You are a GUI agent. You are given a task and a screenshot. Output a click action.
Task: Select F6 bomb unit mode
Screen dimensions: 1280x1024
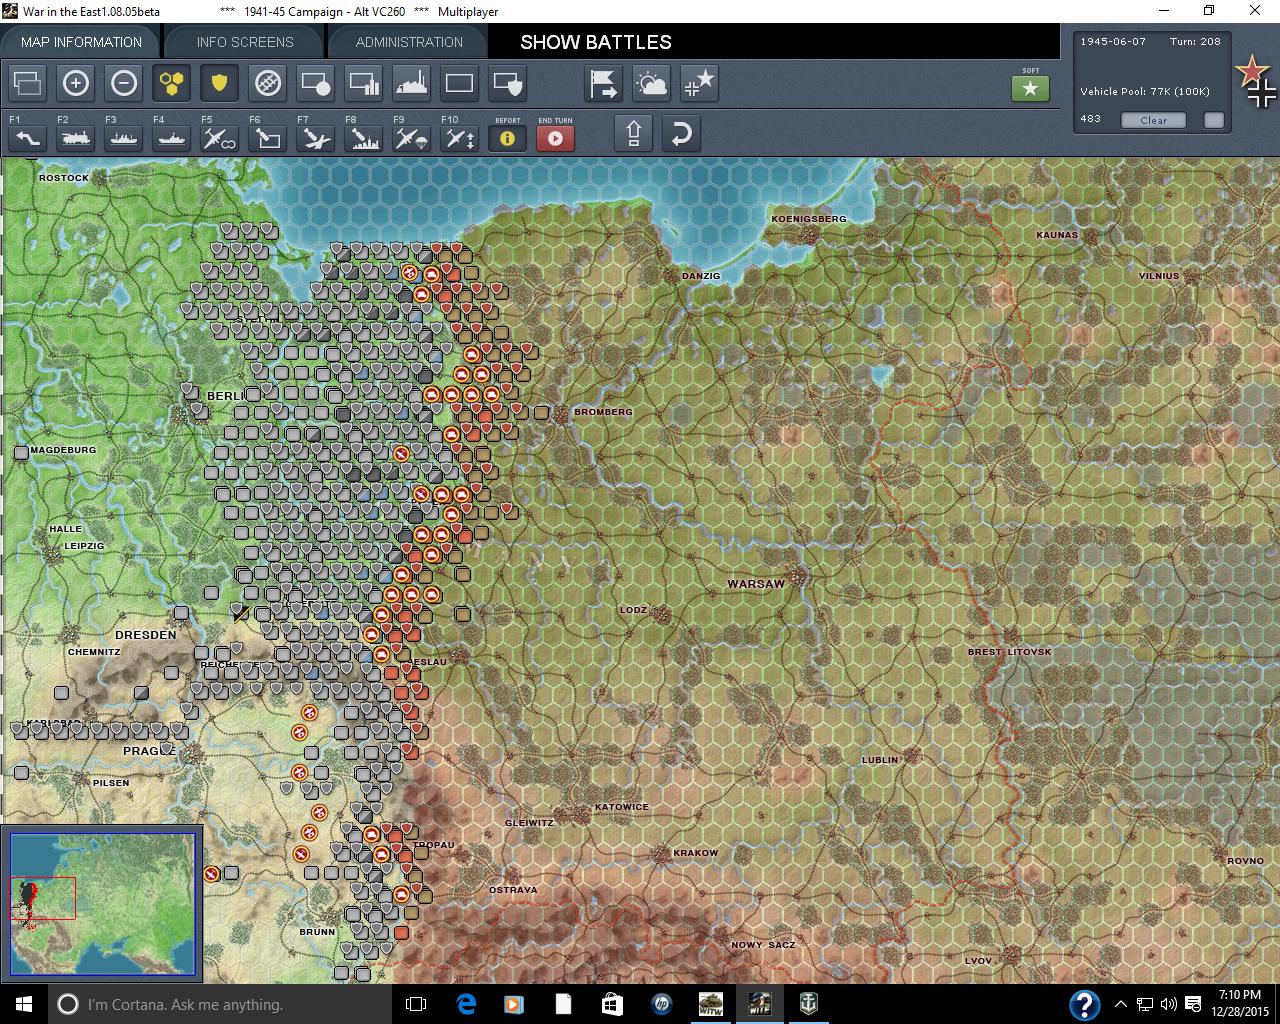coord(268,138)
